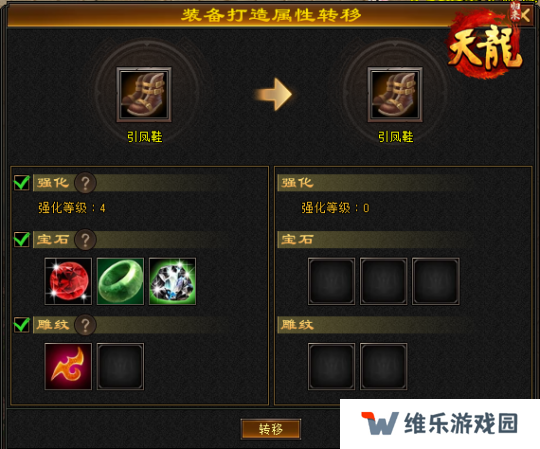Click the first empty target gem slot
This screenshot has height=449, width=540.
point(331,281)
